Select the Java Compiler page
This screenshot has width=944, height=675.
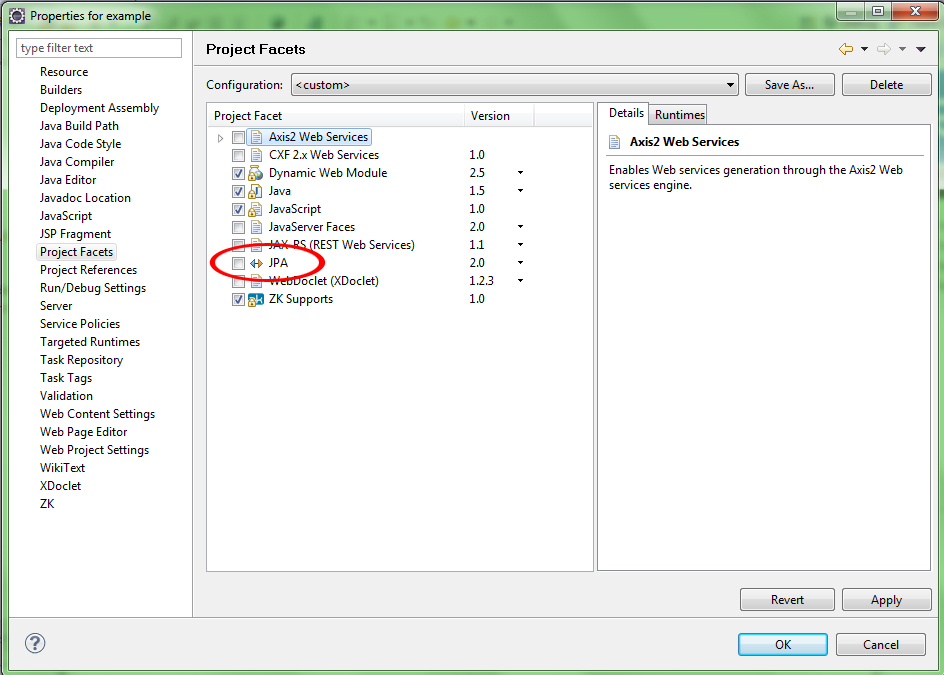pos(77,162)
